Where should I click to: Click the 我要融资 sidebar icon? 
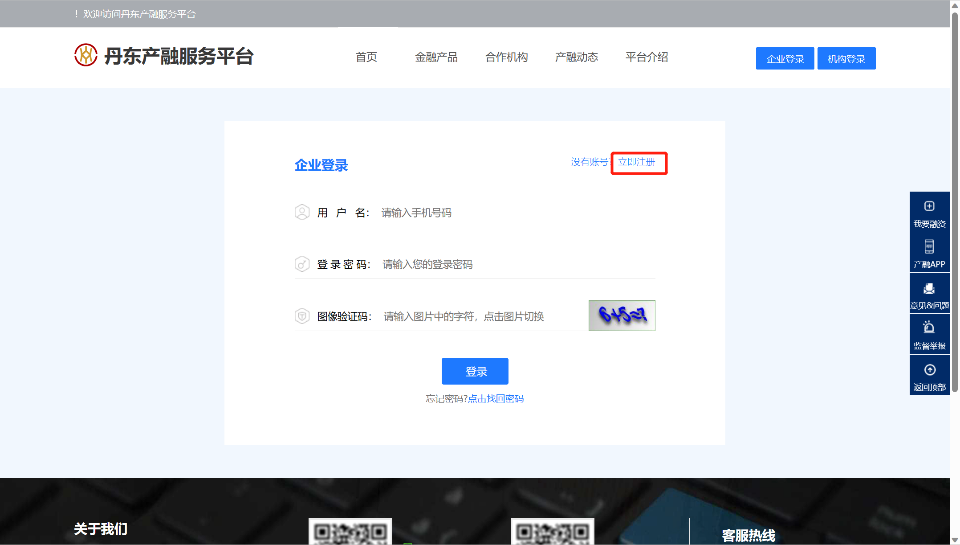929,206
